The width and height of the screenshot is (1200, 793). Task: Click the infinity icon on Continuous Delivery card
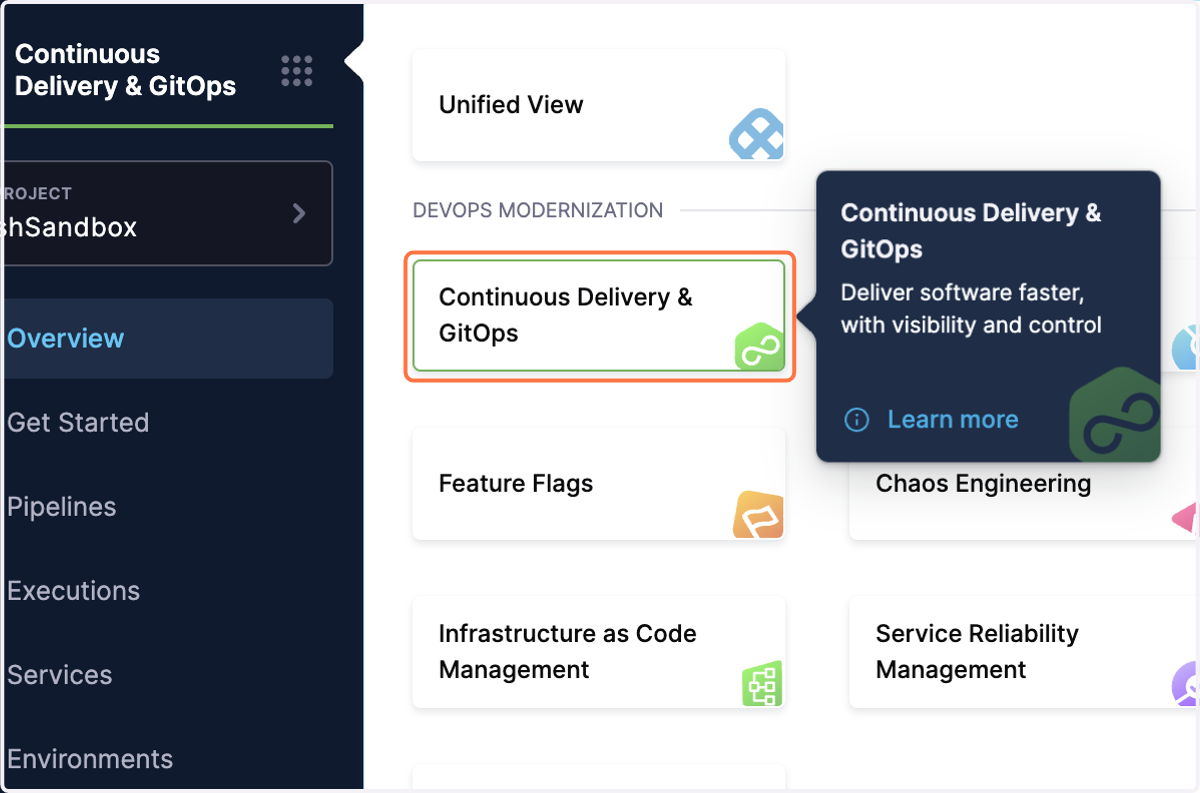(x=759, y=347)
